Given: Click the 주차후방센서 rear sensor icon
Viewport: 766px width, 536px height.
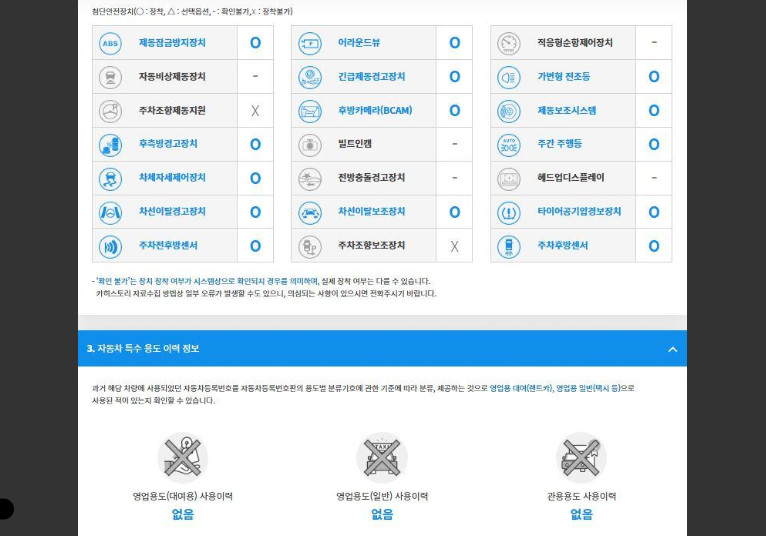Looking at the screenshot, I should (509, 246).
